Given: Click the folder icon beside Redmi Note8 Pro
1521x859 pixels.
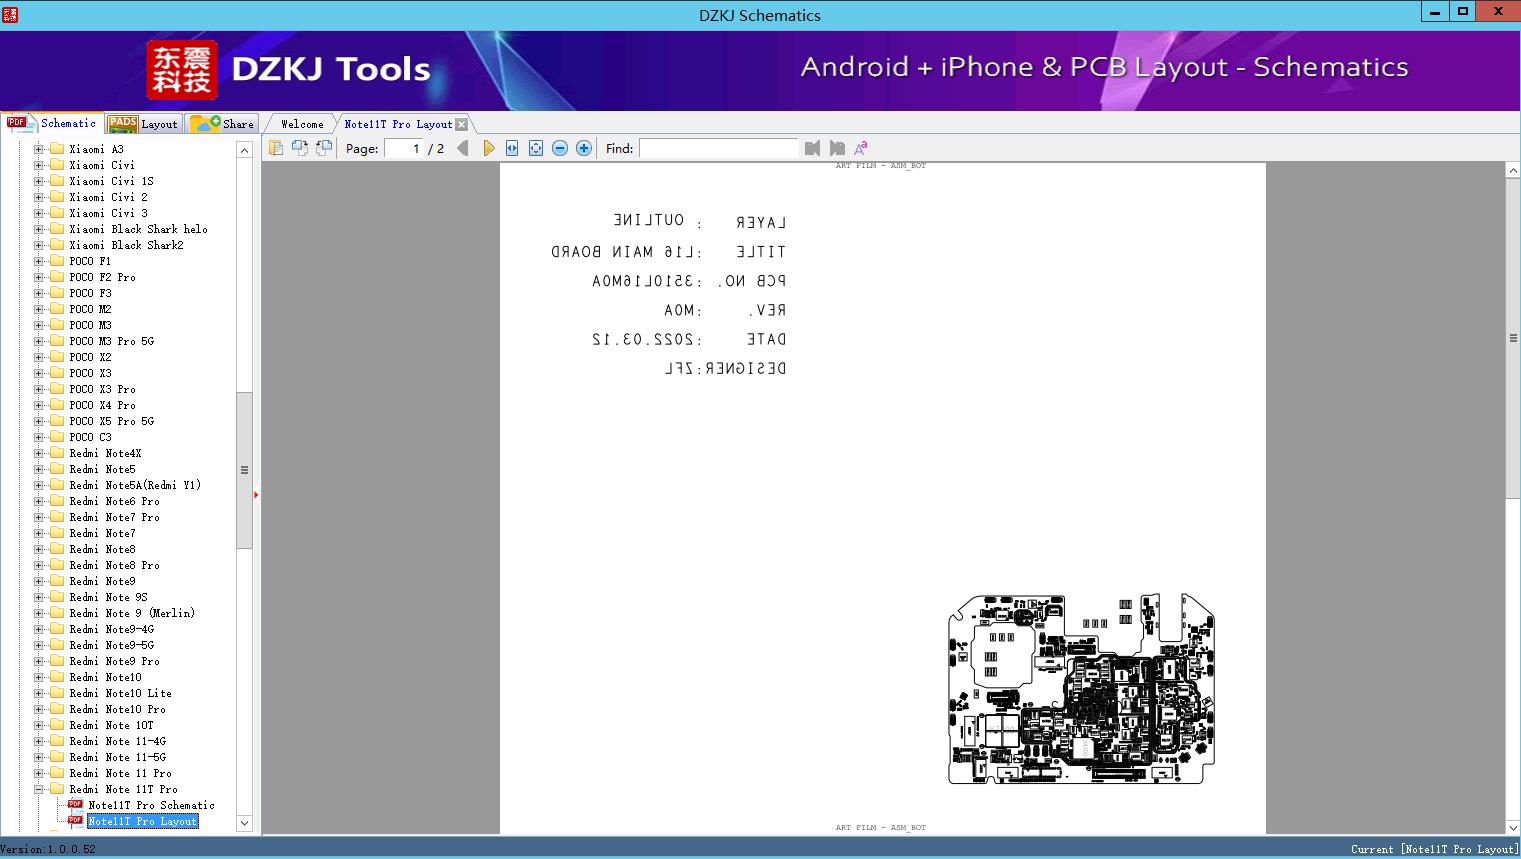Looking at the screenshot, I should click(57, 565).
